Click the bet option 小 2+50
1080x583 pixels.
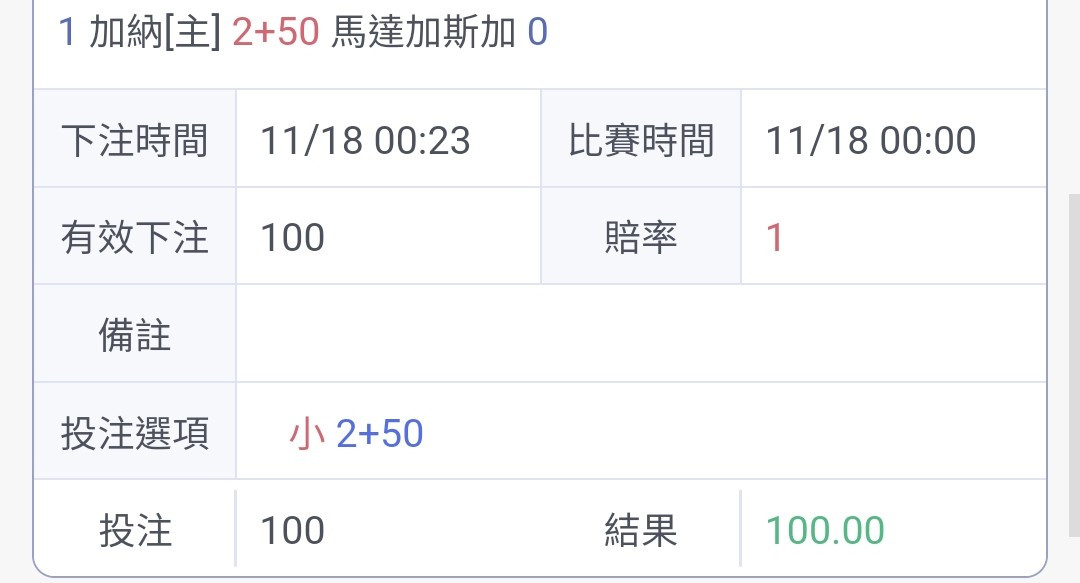pyautogui.click(x=356, y=433)
